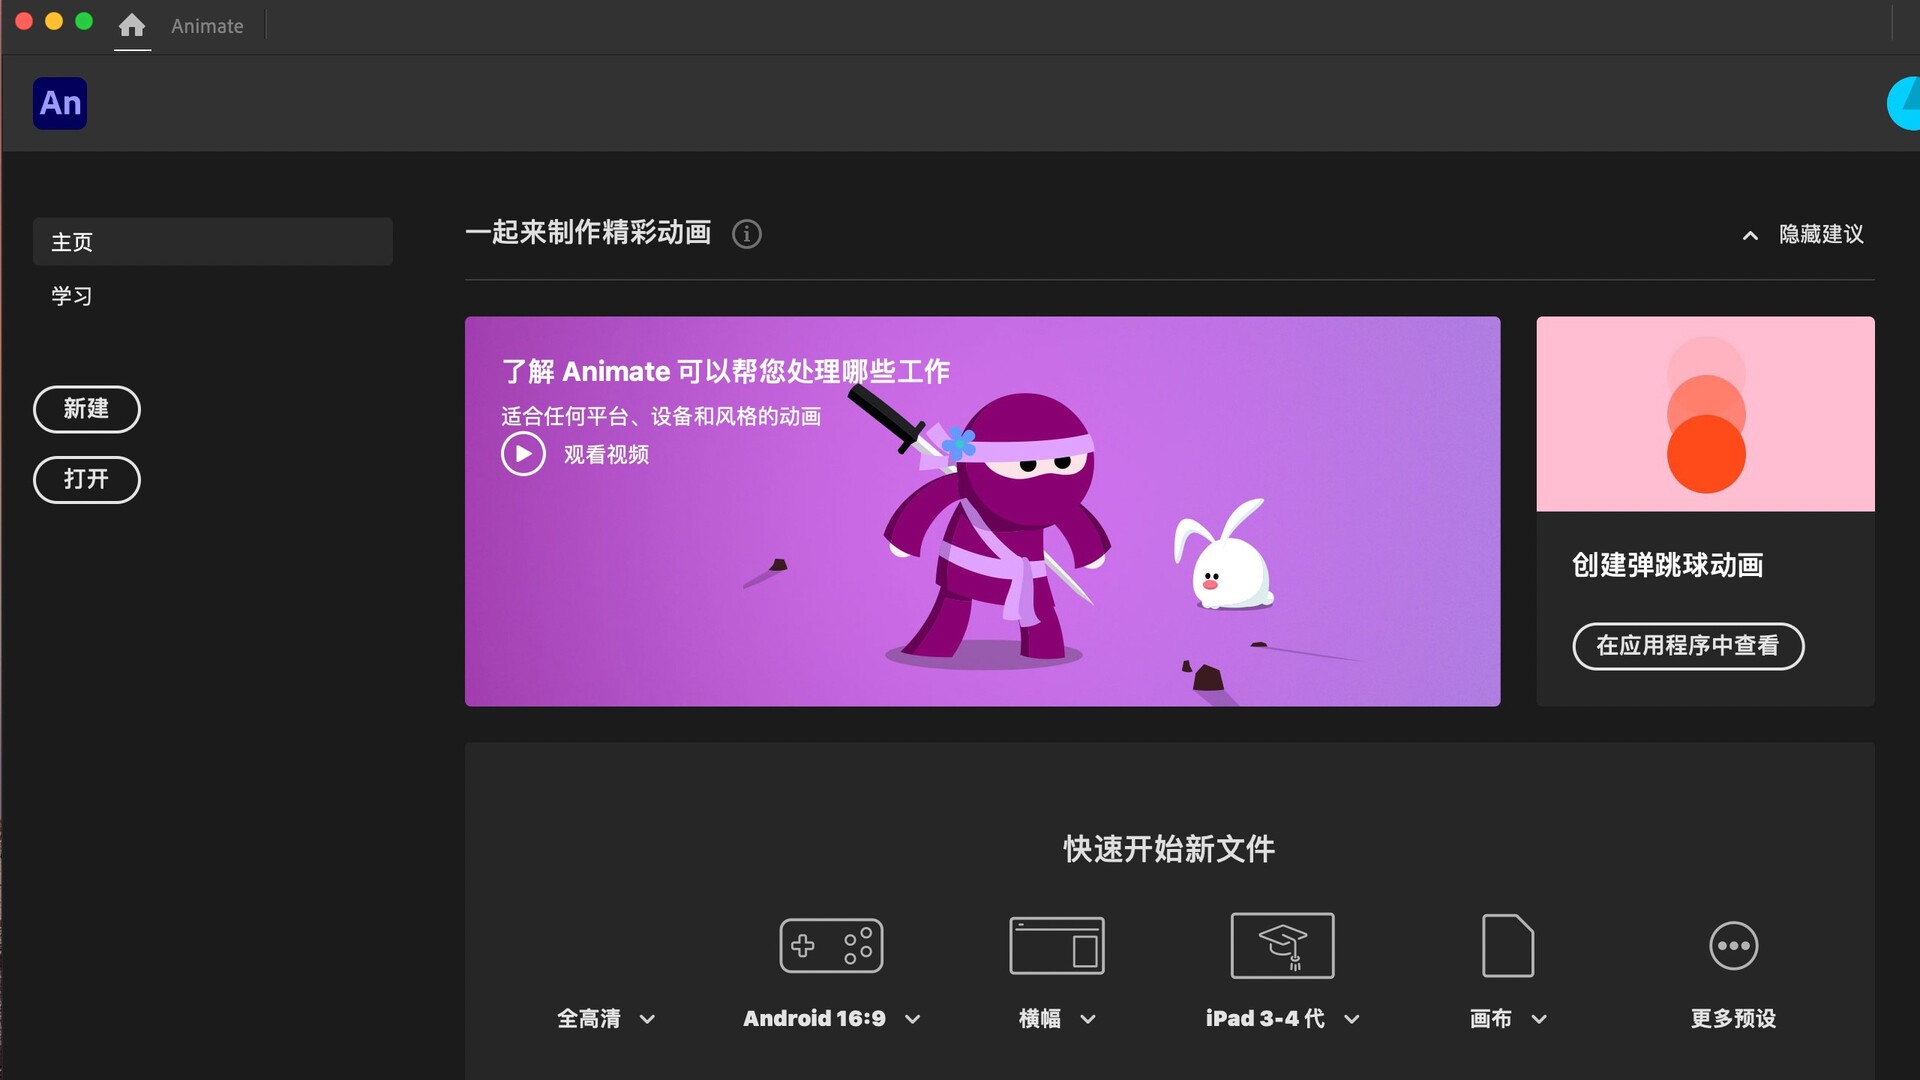Click the 一起来制作精彩动画 section heading
Screen dimensions: 1920x1080
(x=588, y=232)
